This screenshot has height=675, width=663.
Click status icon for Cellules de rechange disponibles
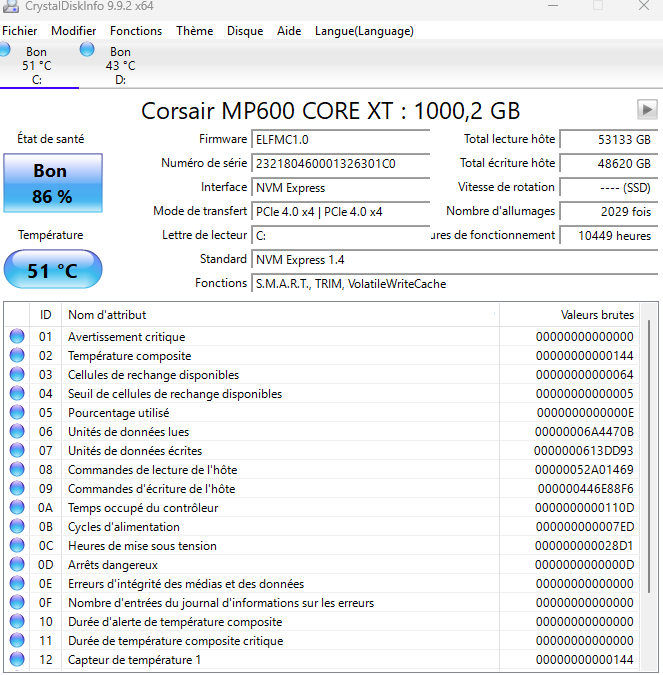17,374
